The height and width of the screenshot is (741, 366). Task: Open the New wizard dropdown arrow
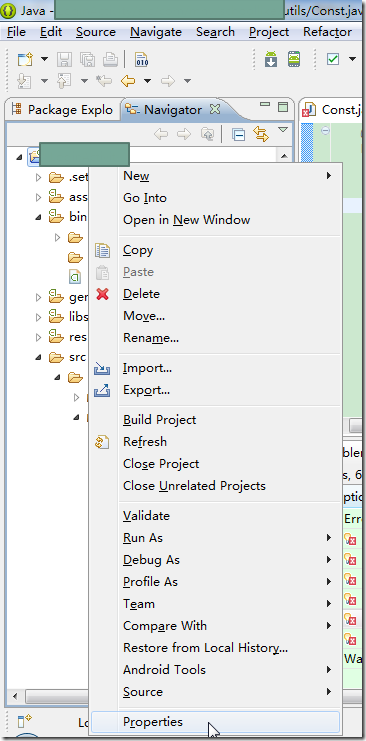click(x=44, y=60)
